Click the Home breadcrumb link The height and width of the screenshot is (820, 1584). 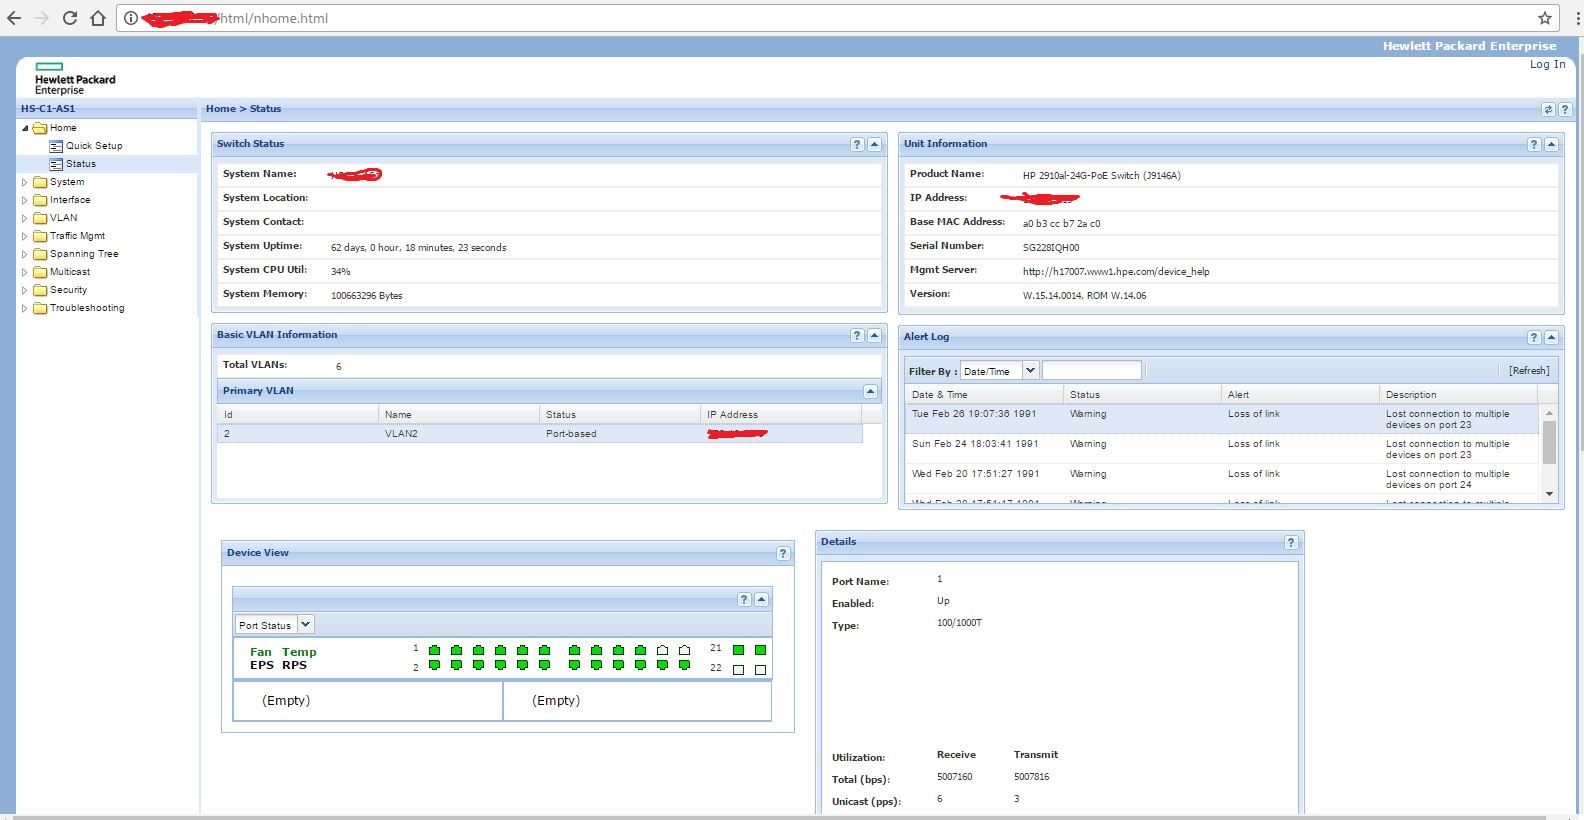coord(221,109)
